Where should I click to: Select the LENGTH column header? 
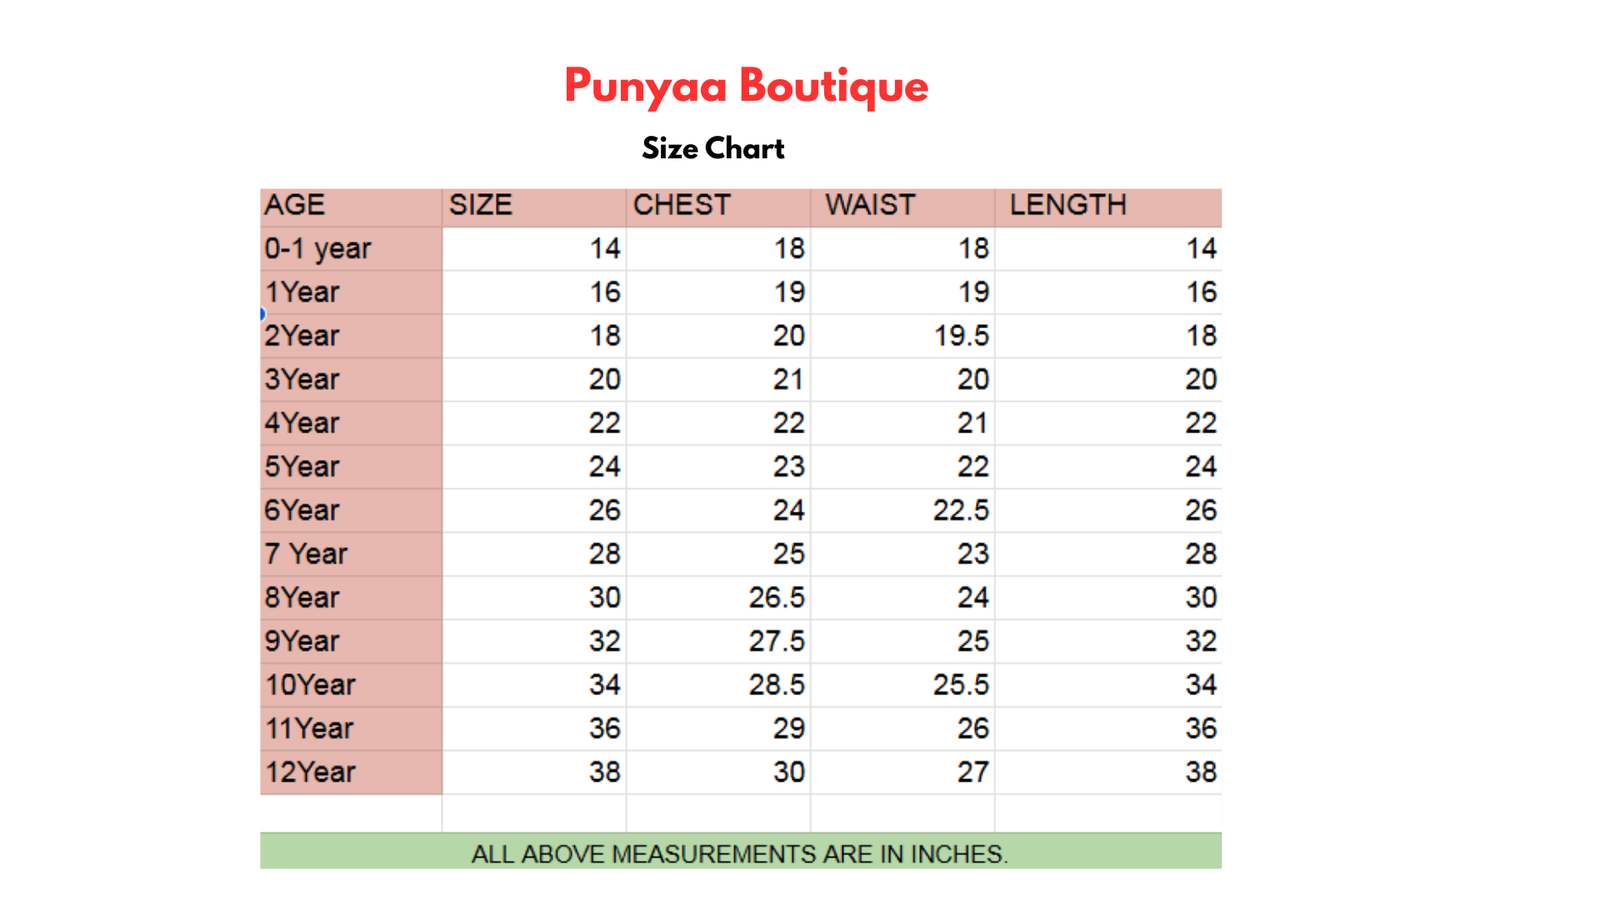click(1068, 205)
